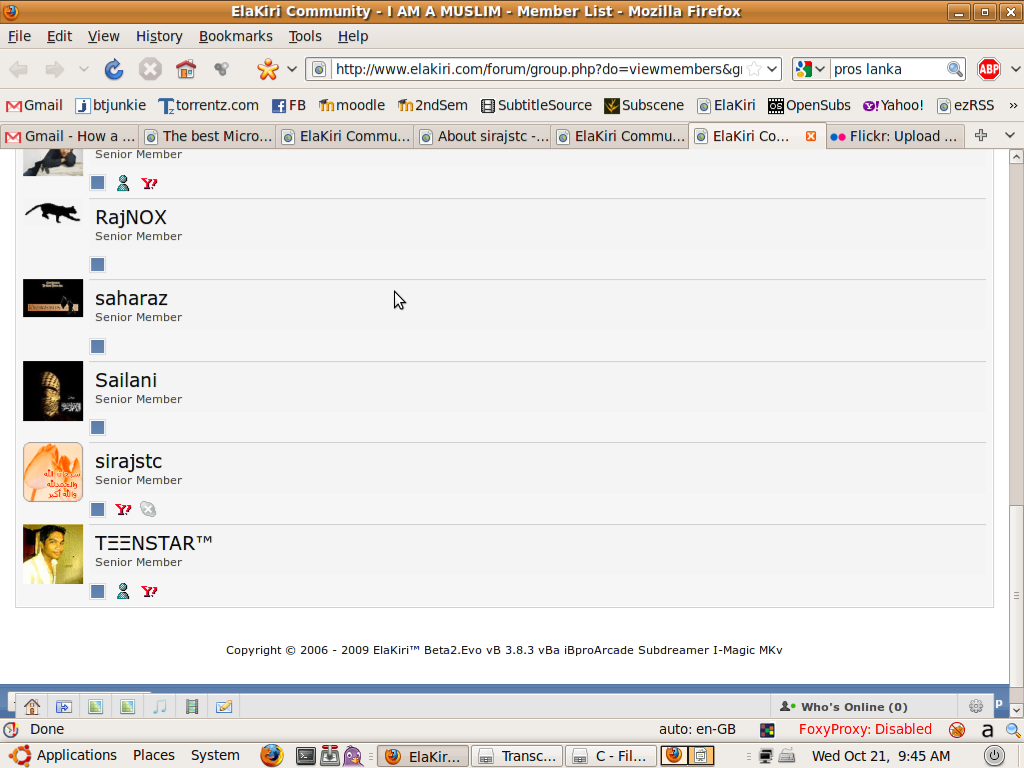Switch to the Flickr: Upload tab
Screen dimensions: 1024x768
(x=895, y=136)
